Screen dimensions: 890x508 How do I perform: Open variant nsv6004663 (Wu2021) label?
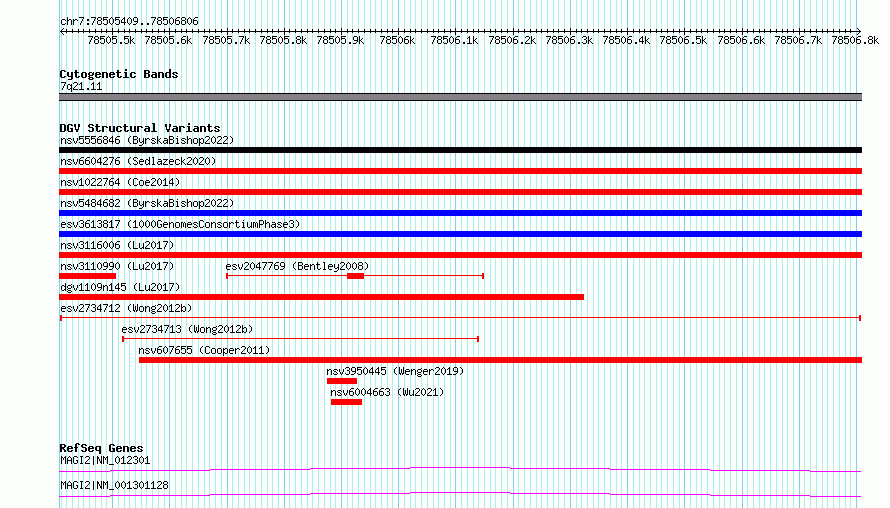click(x=387, y=392)
